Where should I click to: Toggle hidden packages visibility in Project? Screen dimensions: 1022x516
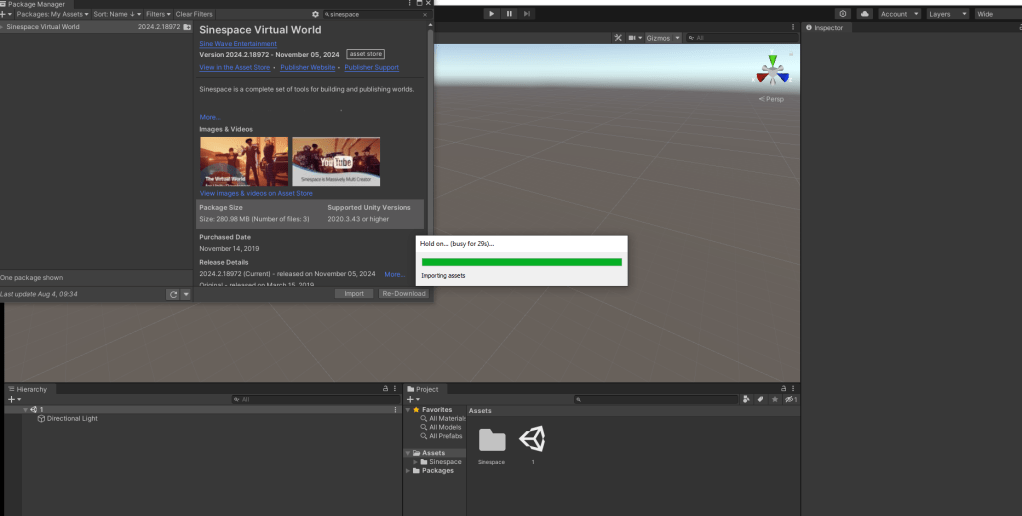pos(790,399)
